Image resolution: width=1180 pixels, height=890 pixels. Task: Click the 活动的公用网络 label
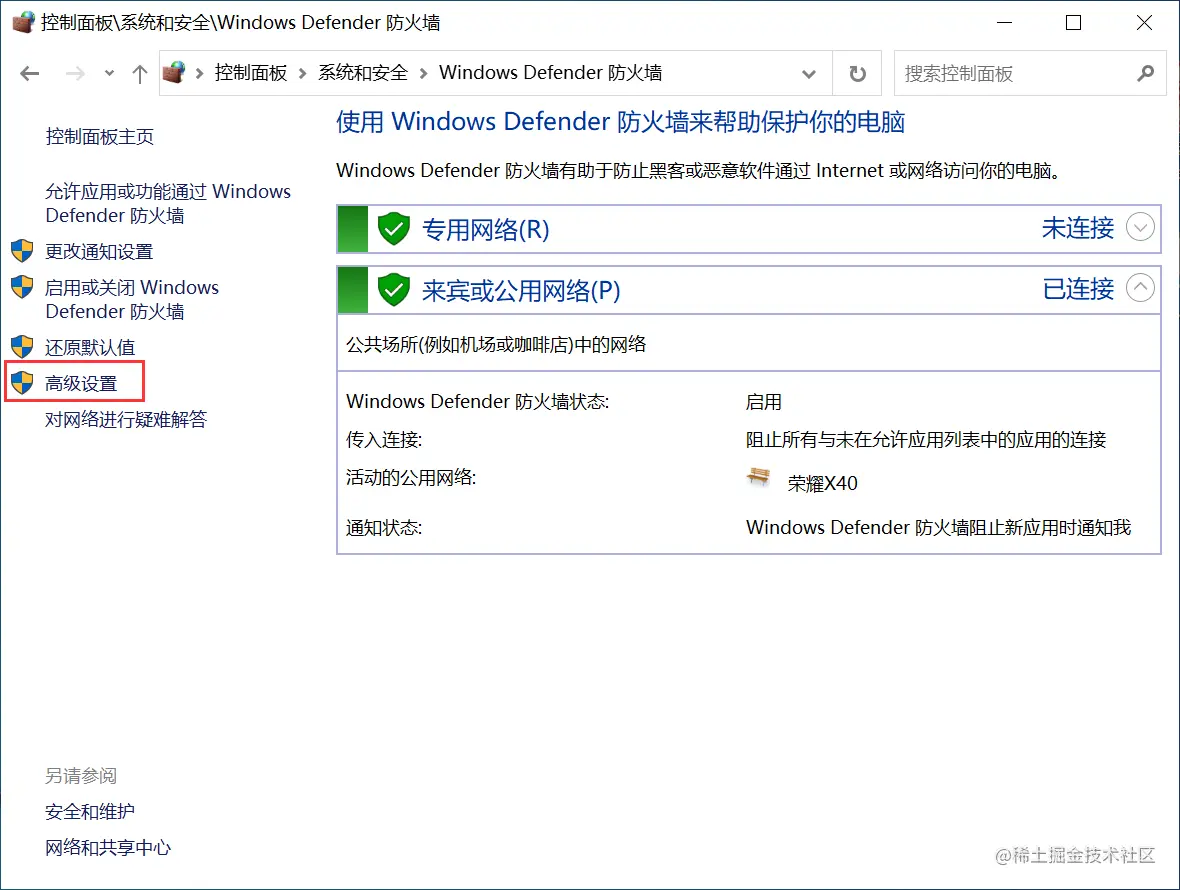411,478
